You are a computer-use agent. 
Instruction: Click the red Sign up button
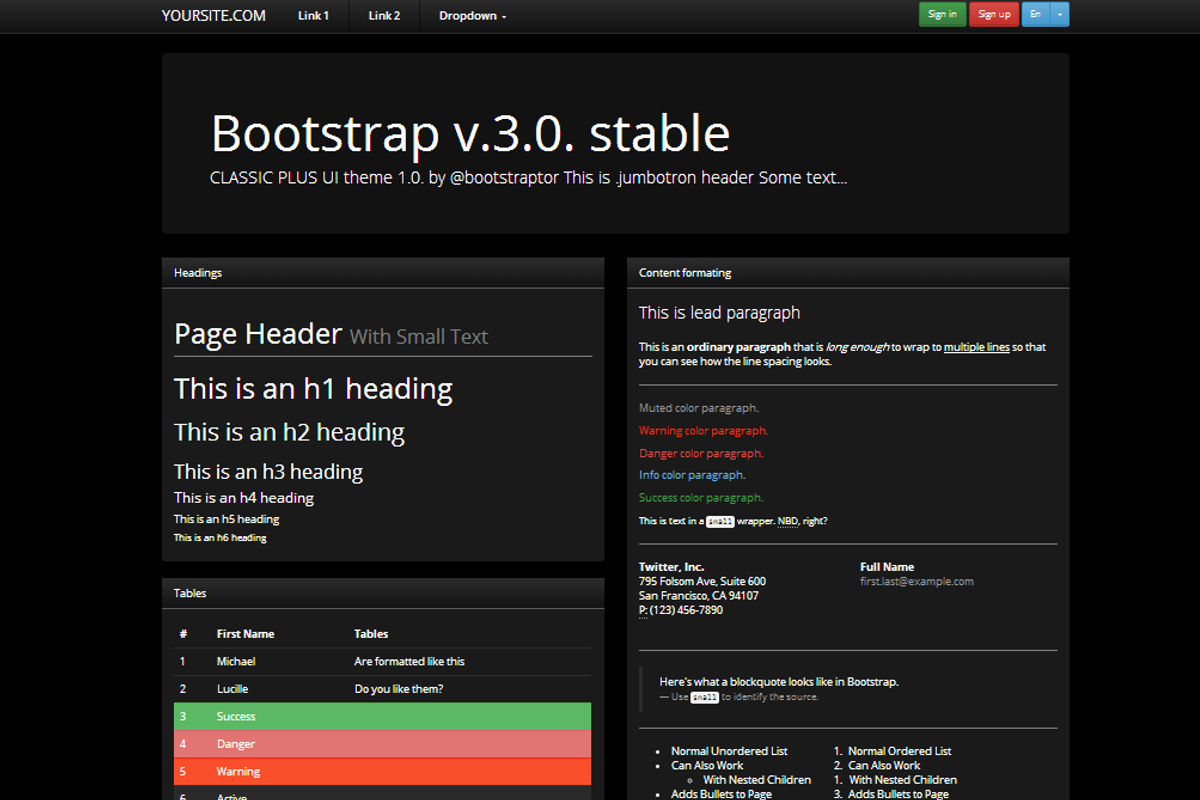[994, 14]
